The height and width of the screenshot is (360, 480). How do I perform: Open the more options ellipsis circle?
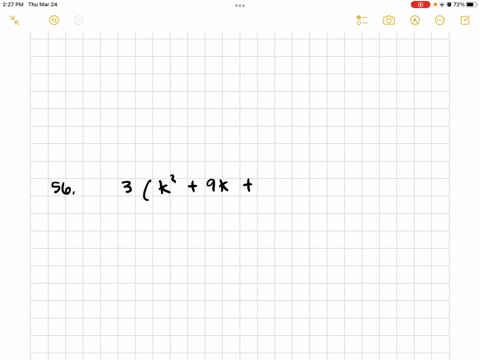pyautogui.click(x=440, y=20)
